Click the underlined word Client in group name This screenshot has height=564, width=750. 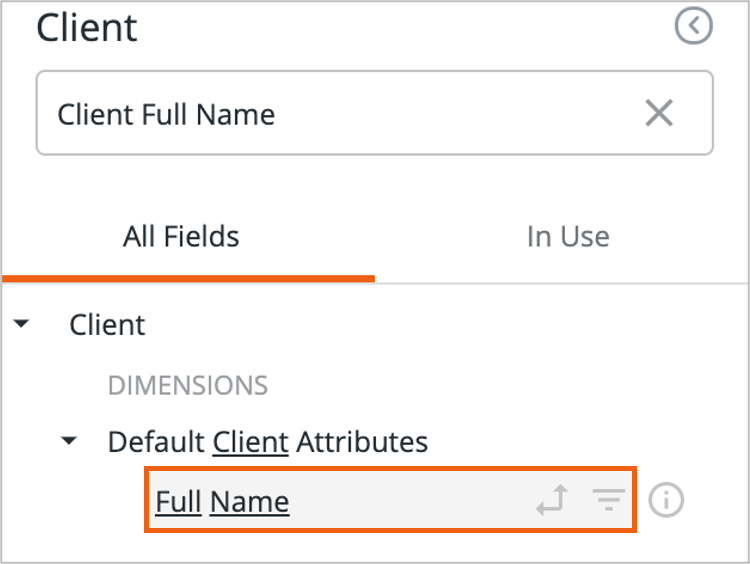[250, 441]
